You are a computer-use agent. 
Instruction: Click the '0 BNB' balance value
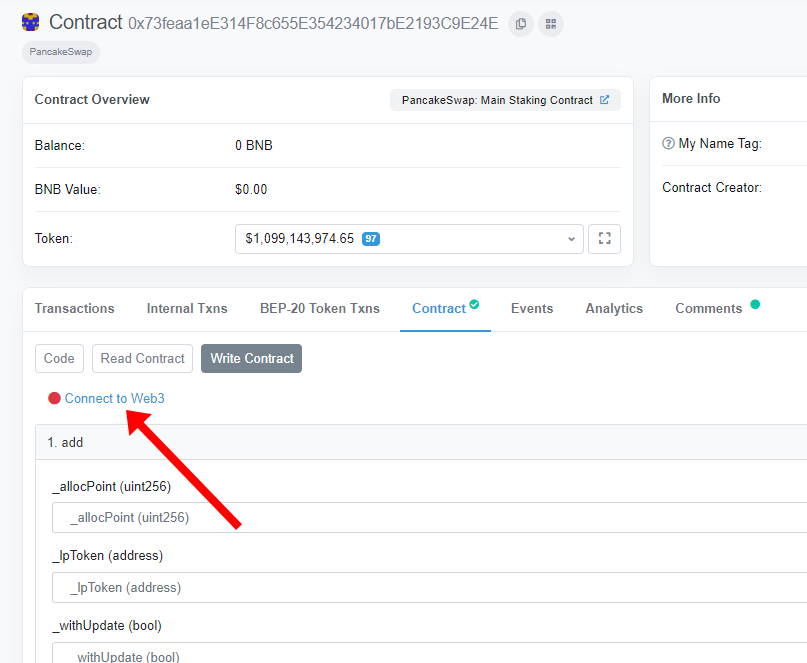[254, 146]
